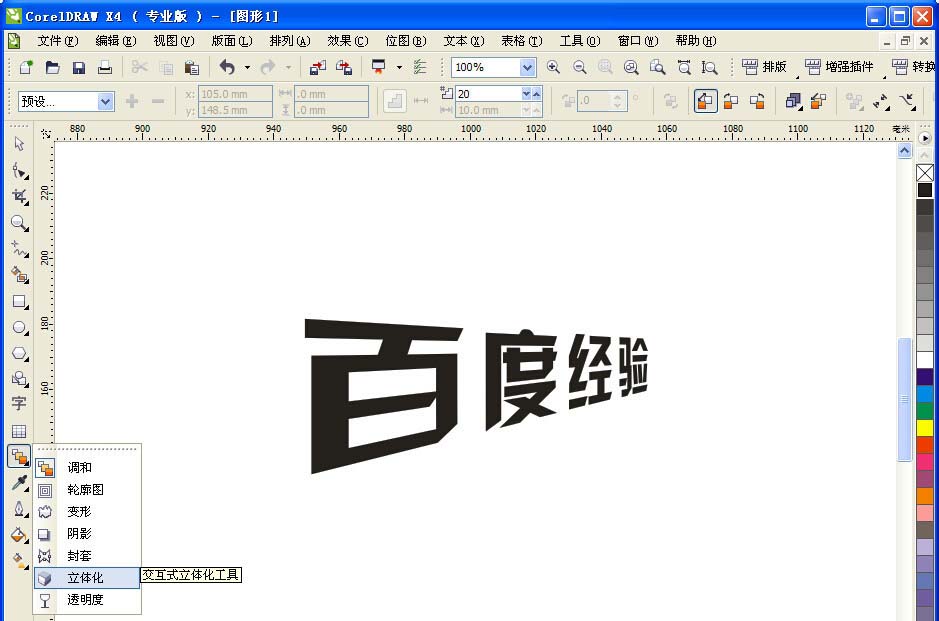Screen dimensions: 939x621
Task: Pick the yellow color swatch
Action: [x=925, y=428]
